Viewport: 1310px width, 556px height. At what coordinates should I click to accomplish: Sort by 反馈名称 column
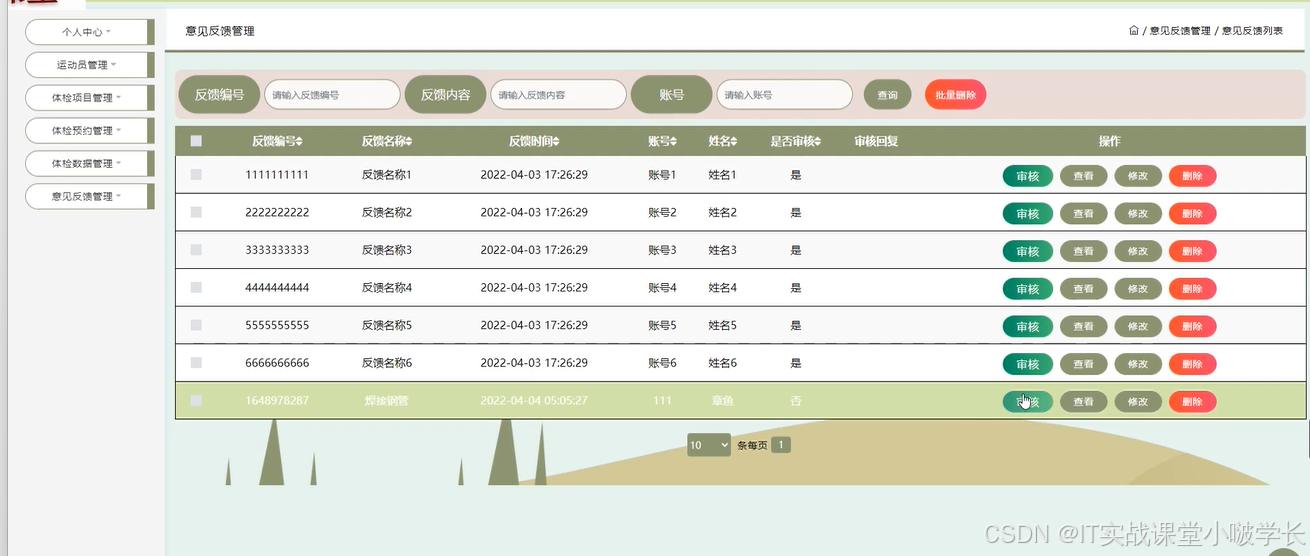(386, 141)
